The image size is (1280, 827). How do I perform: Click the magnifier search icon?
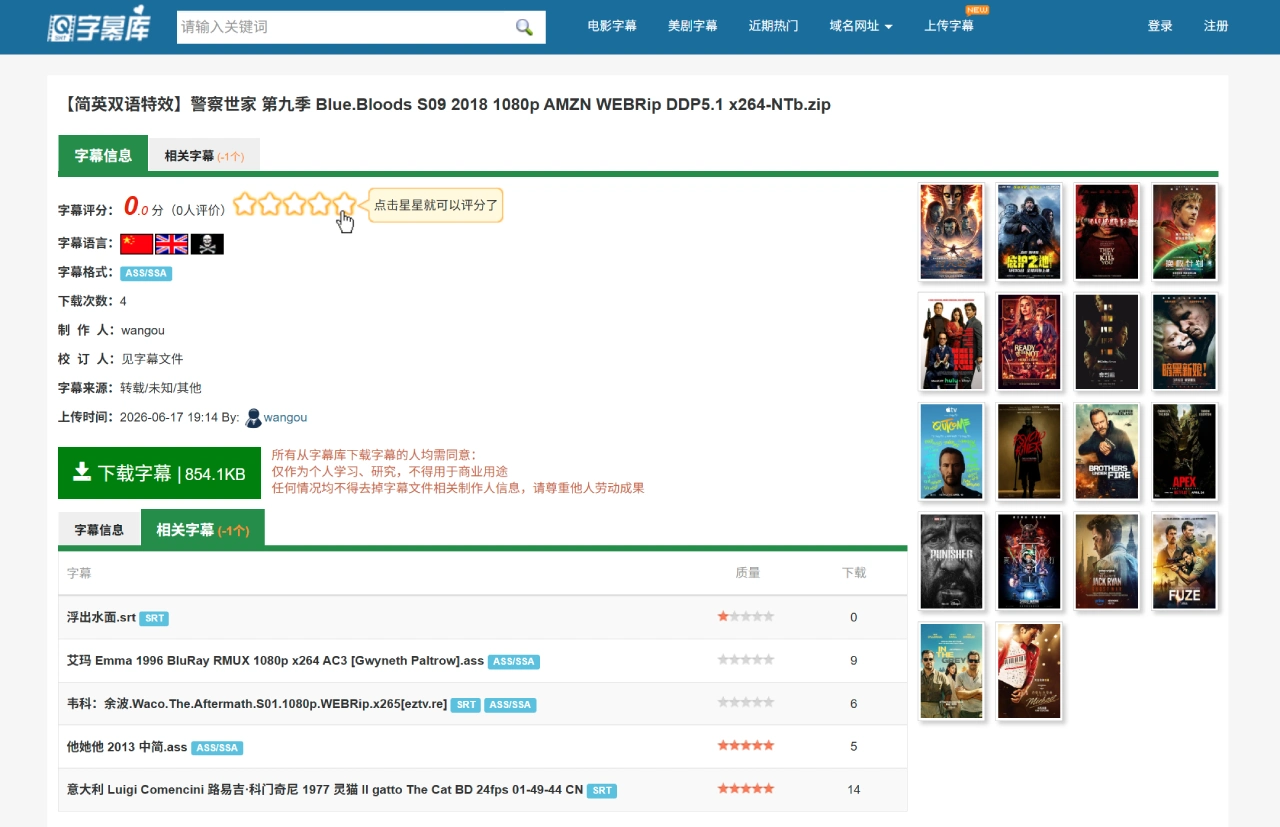(x=524, y=27)
